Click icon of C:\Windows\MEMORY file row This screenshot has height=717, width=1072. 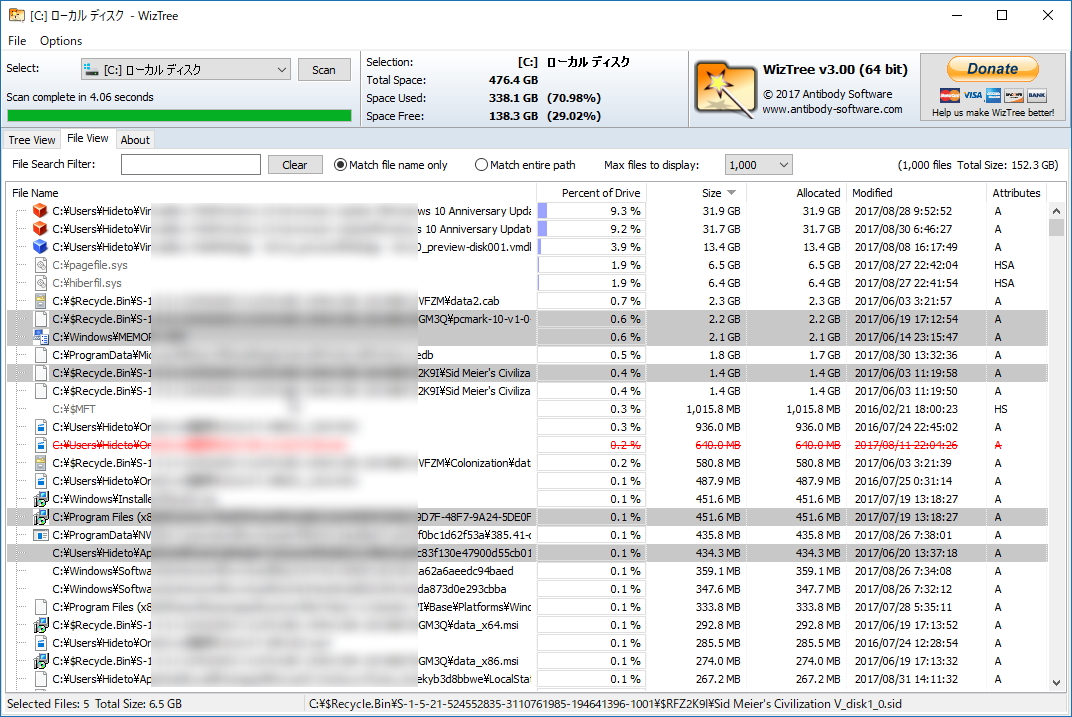40,337
